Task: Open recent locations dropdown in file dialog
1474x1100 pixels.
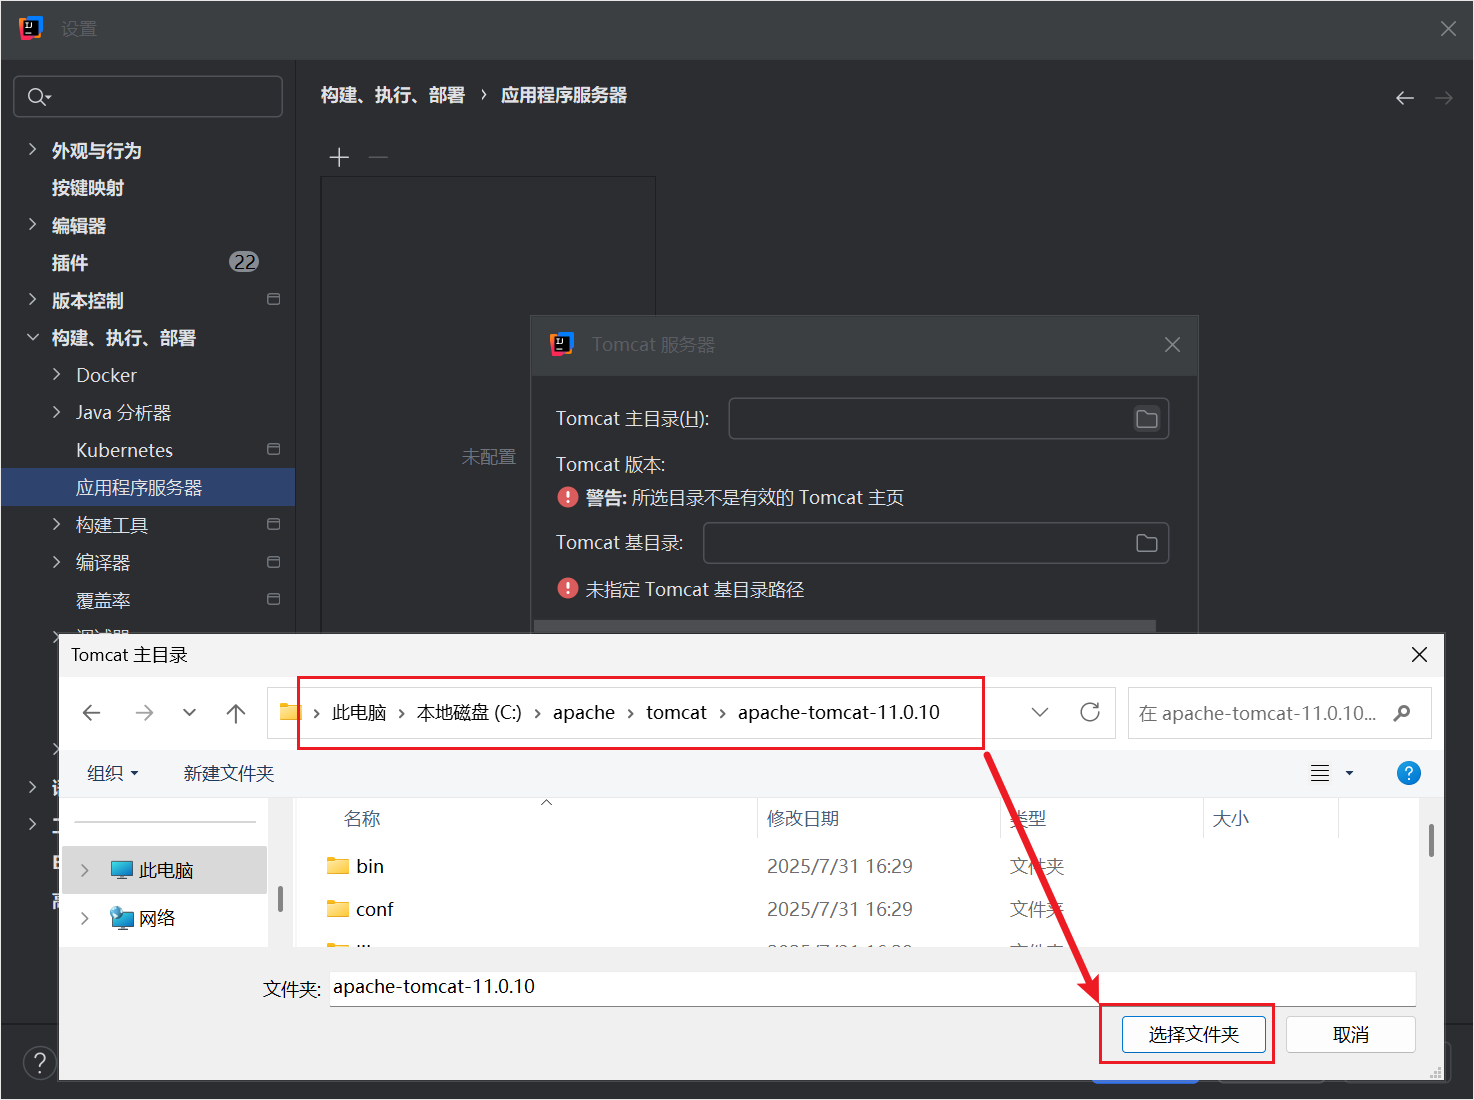Action: point(190,713)
